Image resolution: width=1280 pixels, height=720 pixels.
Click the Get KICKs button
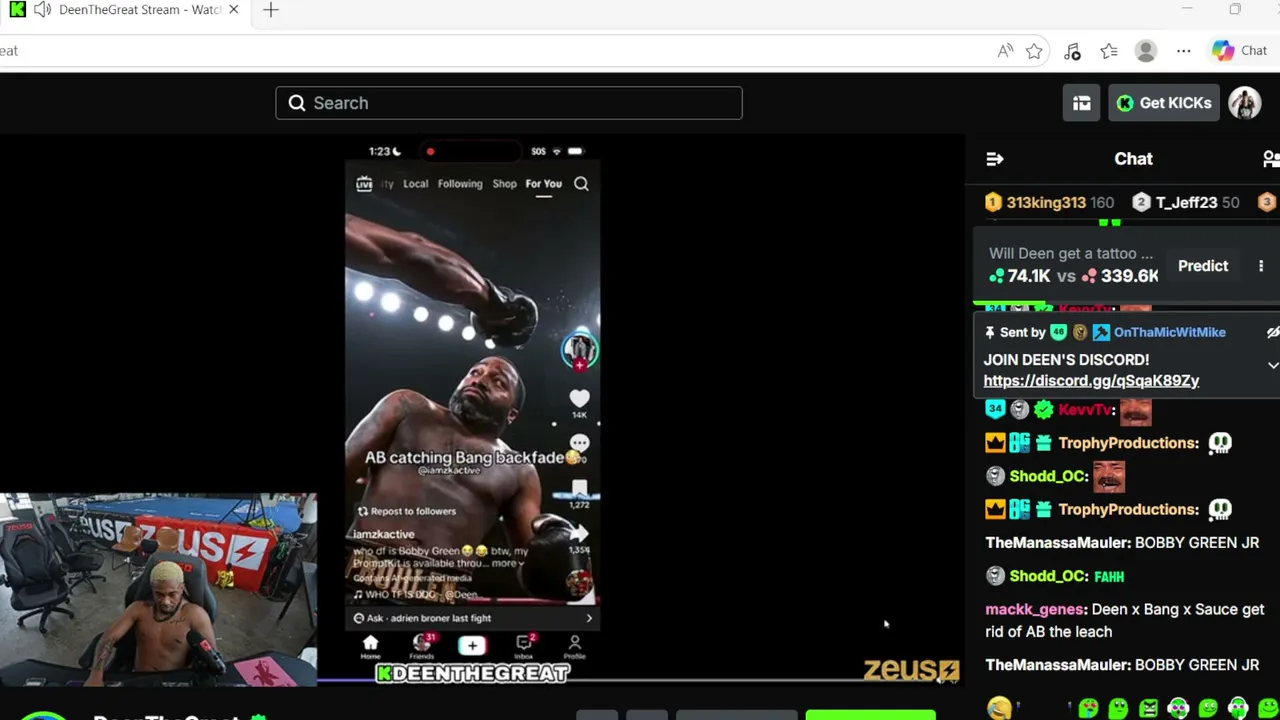pyautogui.click(x=1164, y=103)
